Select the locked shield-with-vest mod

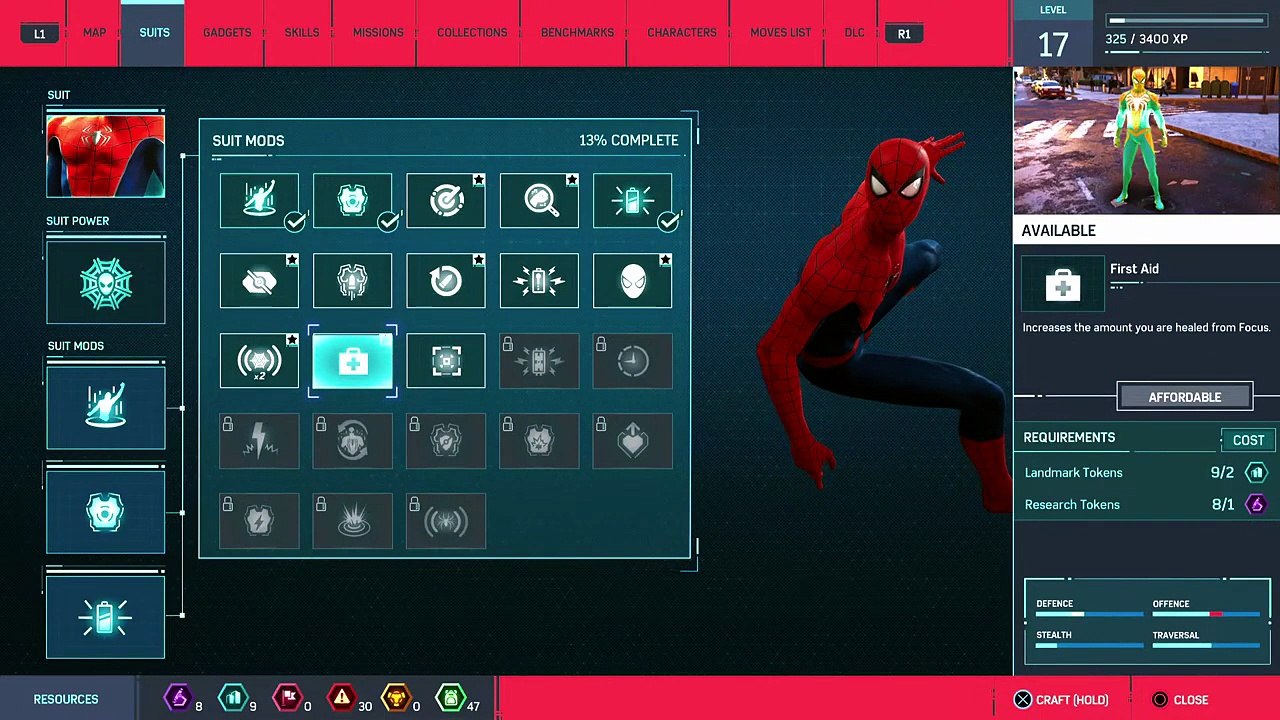(x=446, y=441)
